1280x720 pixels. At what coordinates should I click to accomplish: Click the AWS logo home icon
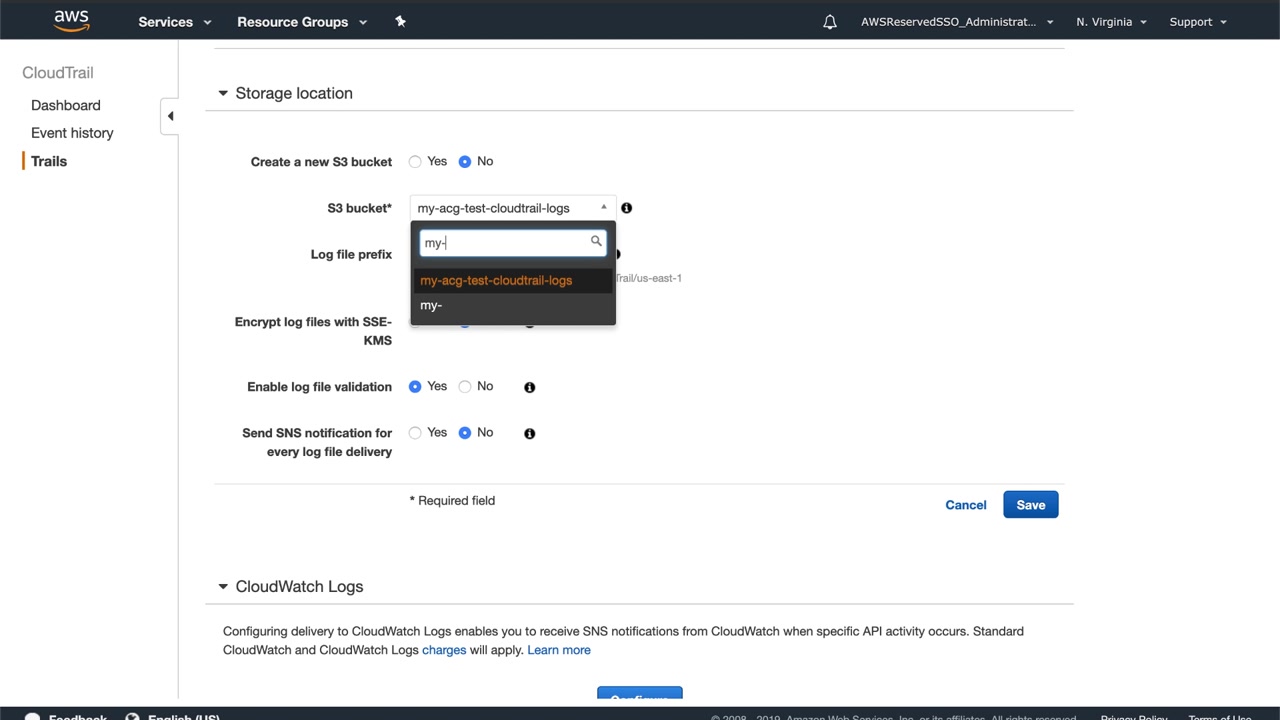[x=72, y=21]
